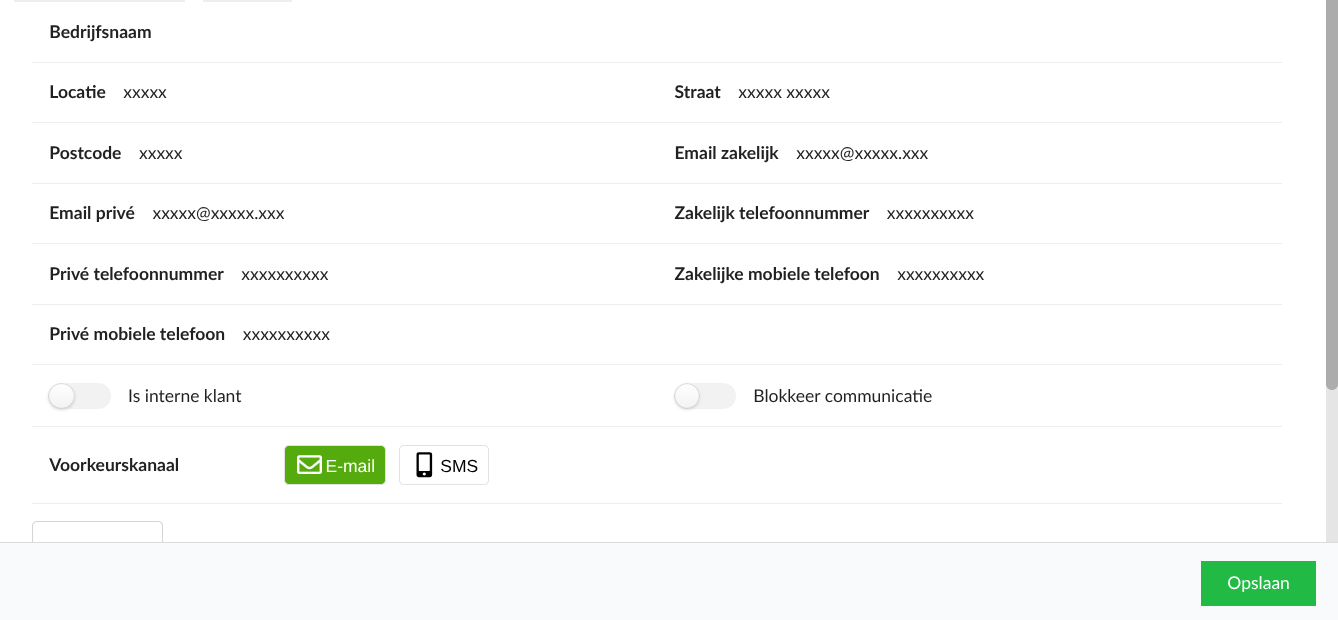This screenshot has width=1338, height=620.
Task: Enable the Is interne klant switch
Action: pos(79,396)
